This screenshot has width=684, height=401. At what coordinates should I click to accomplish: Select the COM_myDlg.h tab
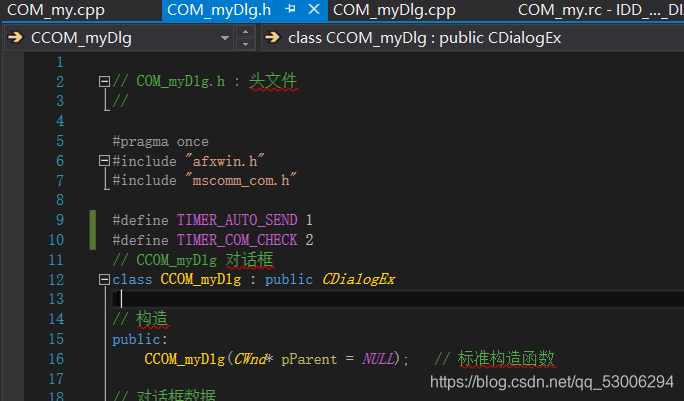click(x=219, y=10)
